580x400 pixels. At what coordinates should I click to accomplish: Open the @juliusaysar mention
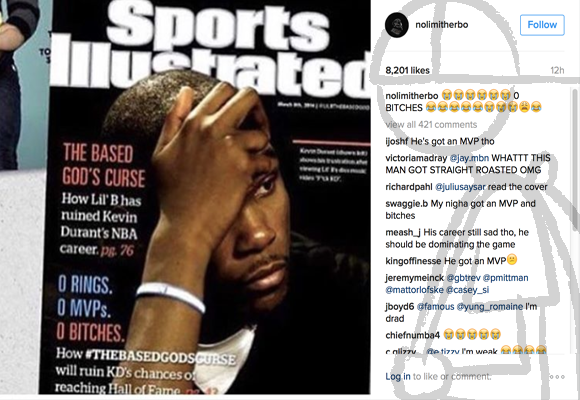click(x=460, y=187)
